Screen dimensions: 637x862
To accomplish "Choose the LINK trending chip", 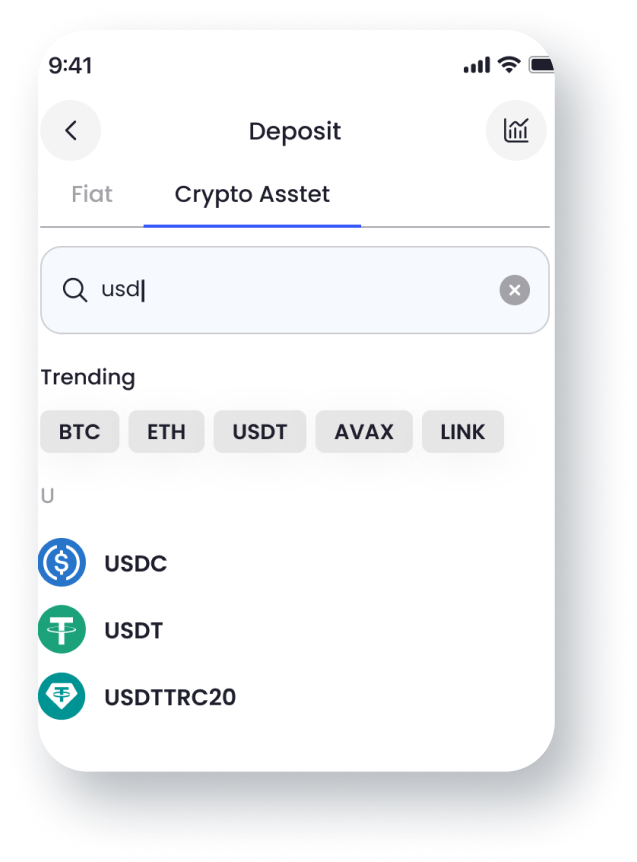I will coord(463,432).
